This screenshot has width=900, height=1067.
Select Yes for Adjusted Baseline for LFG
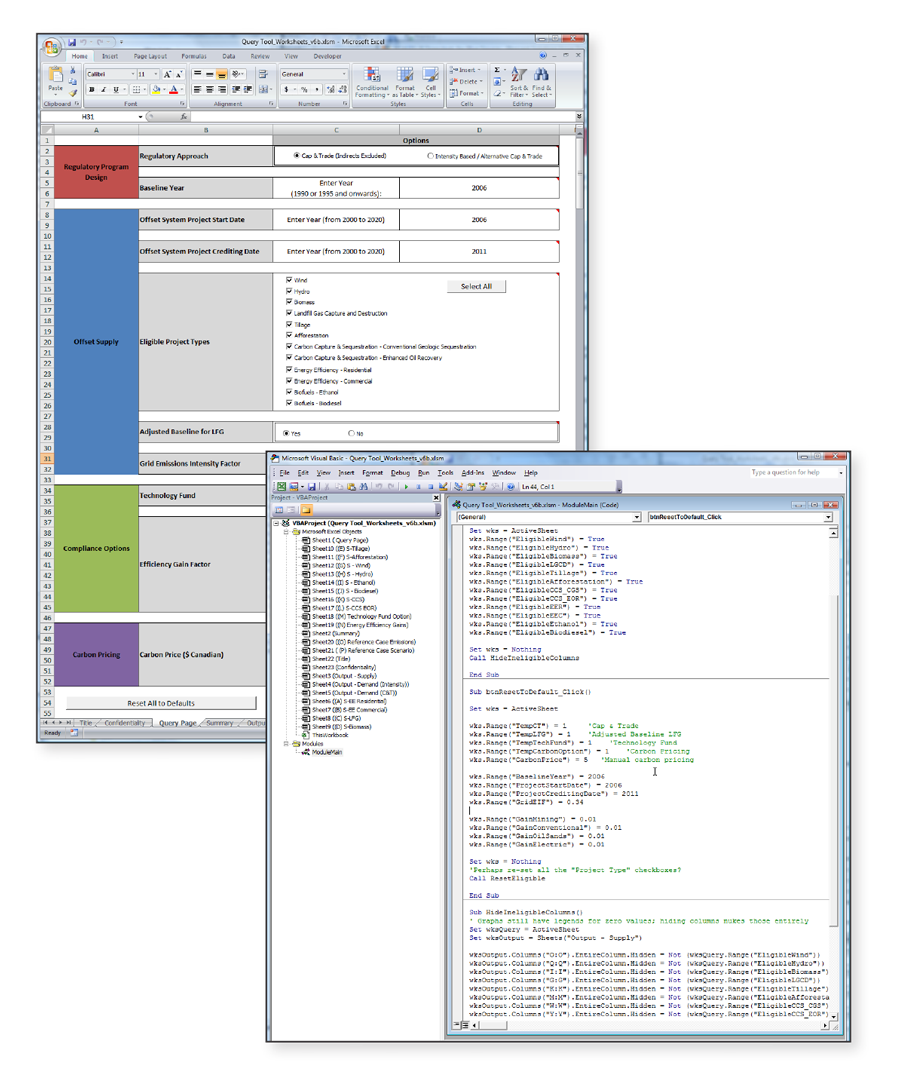286,433
